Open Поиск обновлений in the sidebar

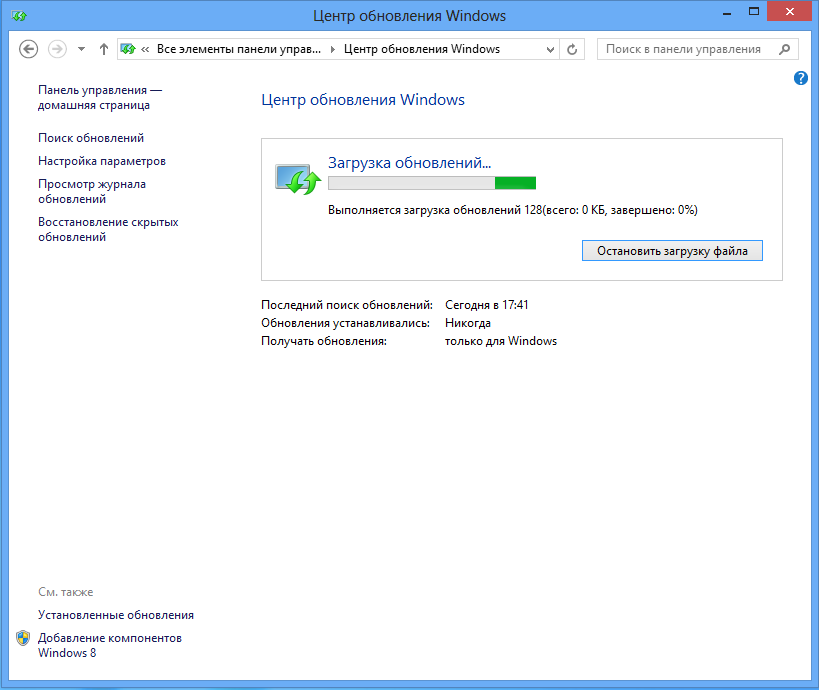point(91,138)
